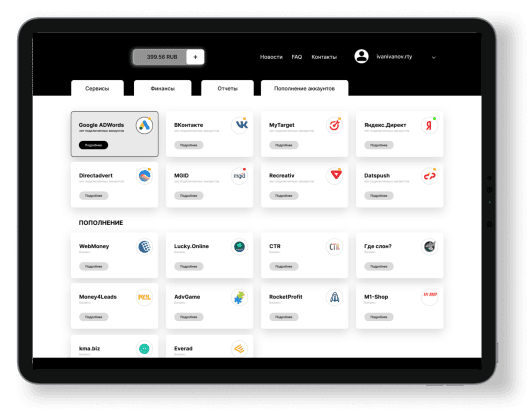Click the M1-Shop logo icon
Image resolution: width=531 pixels, height=413 pixels.
tap(429, 297)
